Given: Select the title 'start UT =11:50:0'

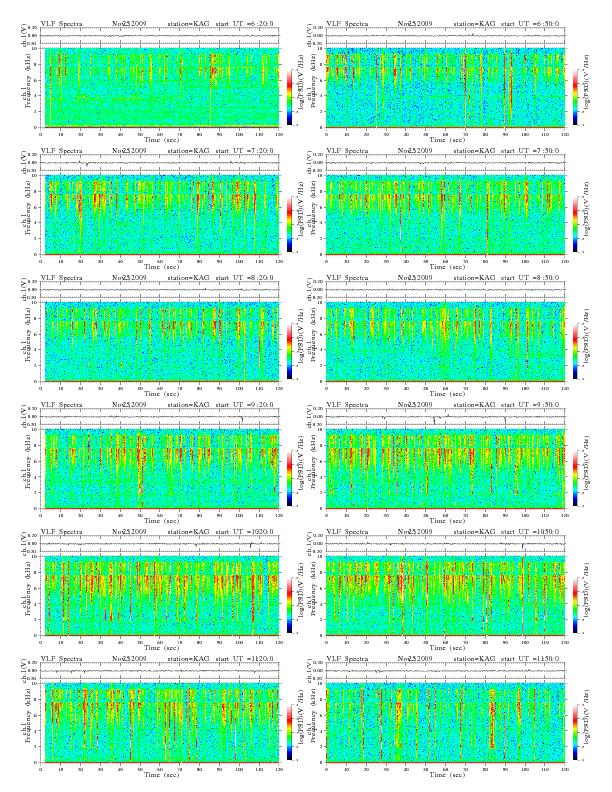Looking at the screenshot, I should [531, 659].
